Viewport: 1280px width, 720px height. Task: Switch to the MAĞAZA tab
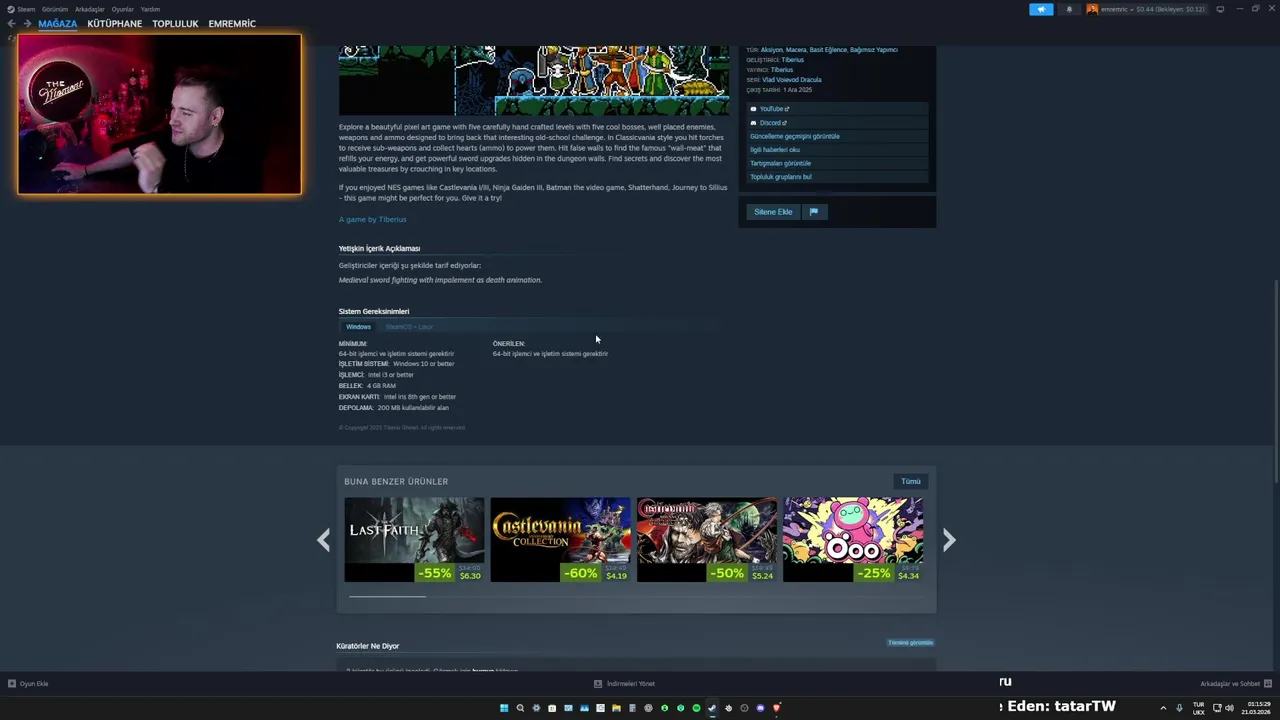[x=58, y=24]
